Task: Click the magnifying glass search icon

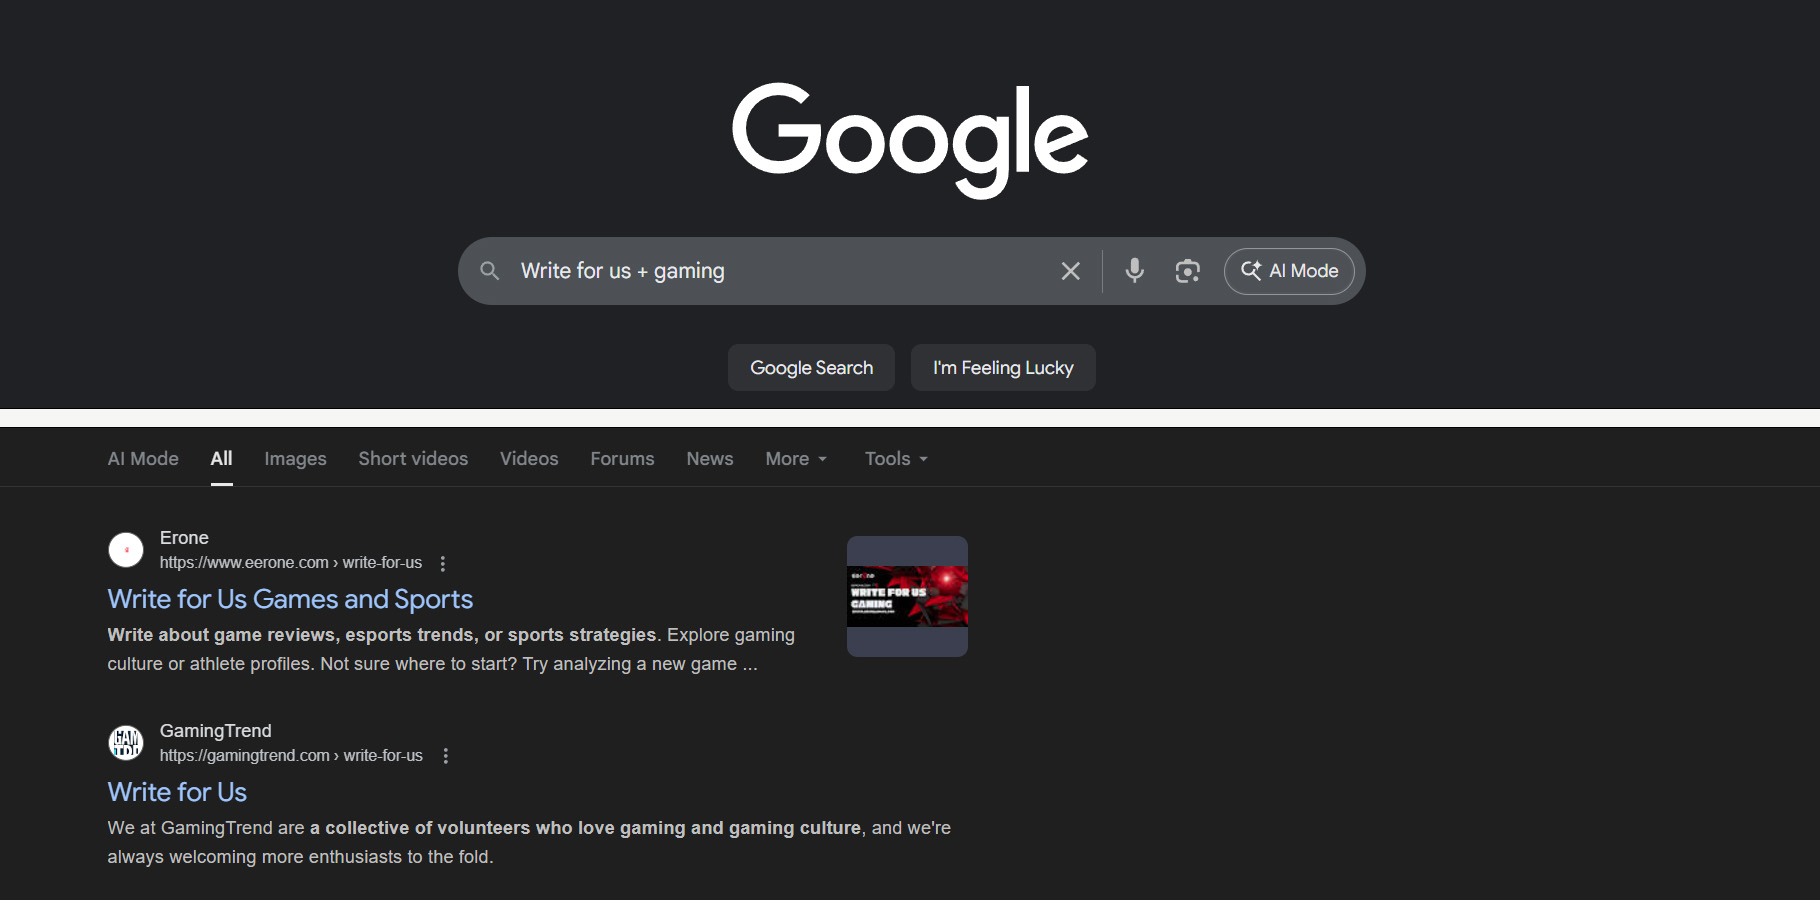Action: [x=489, y=271]
